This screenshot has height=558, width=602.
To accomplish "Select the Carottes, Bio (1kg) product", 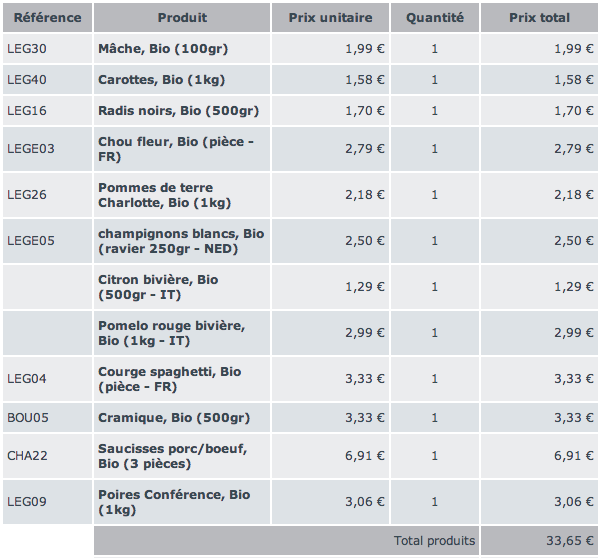I will [x=160, y=80].
